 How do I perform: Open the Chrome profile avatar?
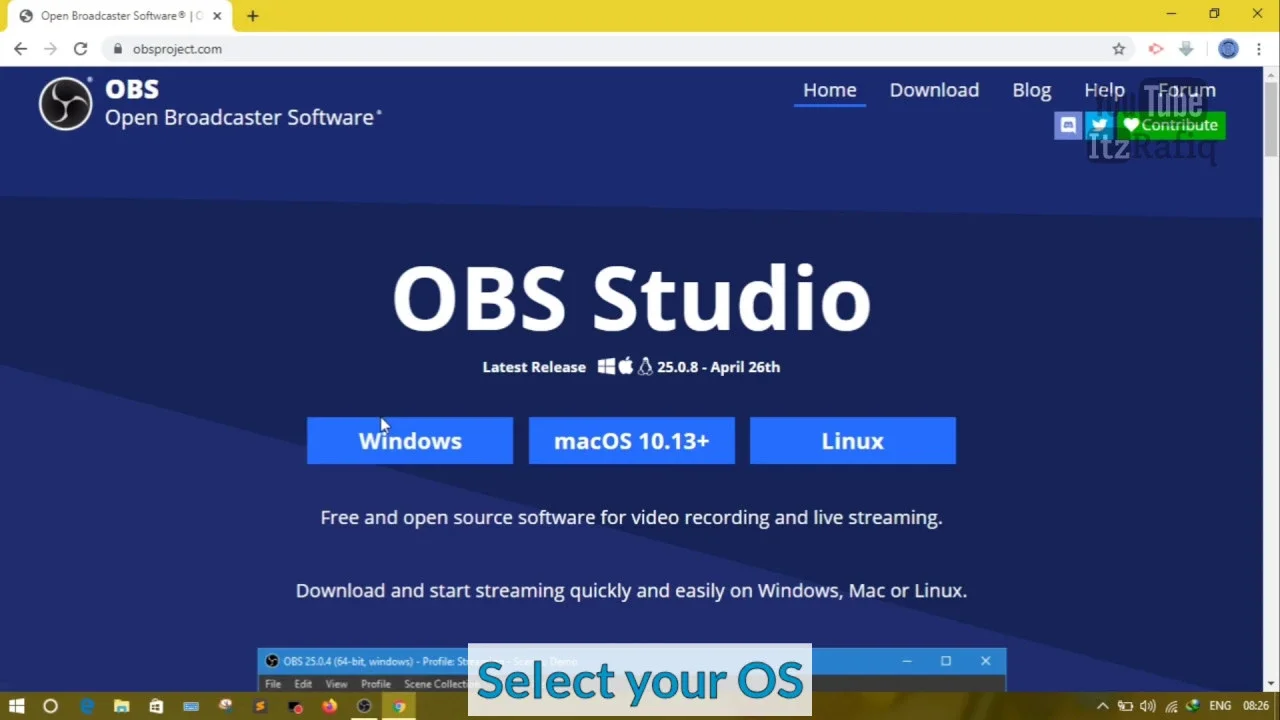click(x=1228, y=49)
